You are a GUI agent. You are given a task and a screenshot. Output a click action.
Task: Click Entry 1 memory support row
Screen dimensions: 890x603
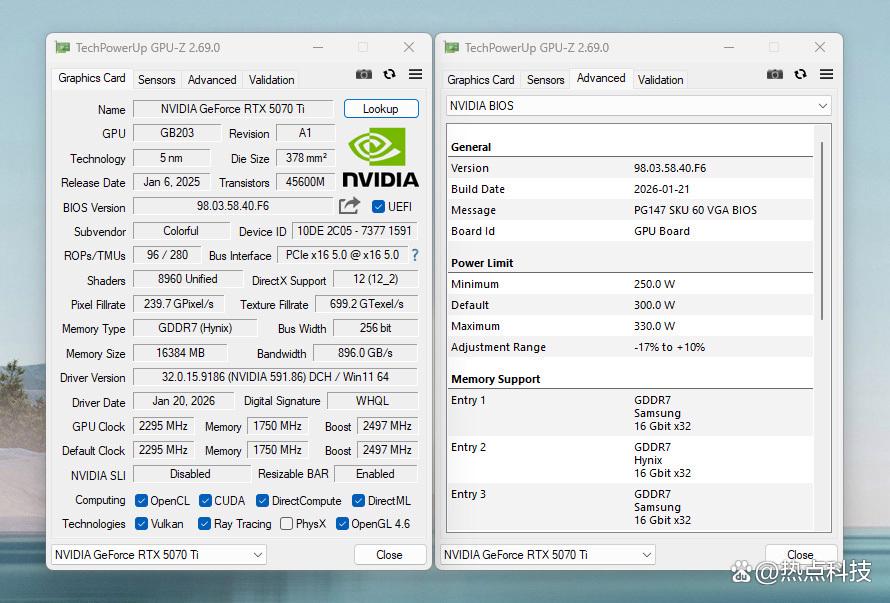coord(630,413)
